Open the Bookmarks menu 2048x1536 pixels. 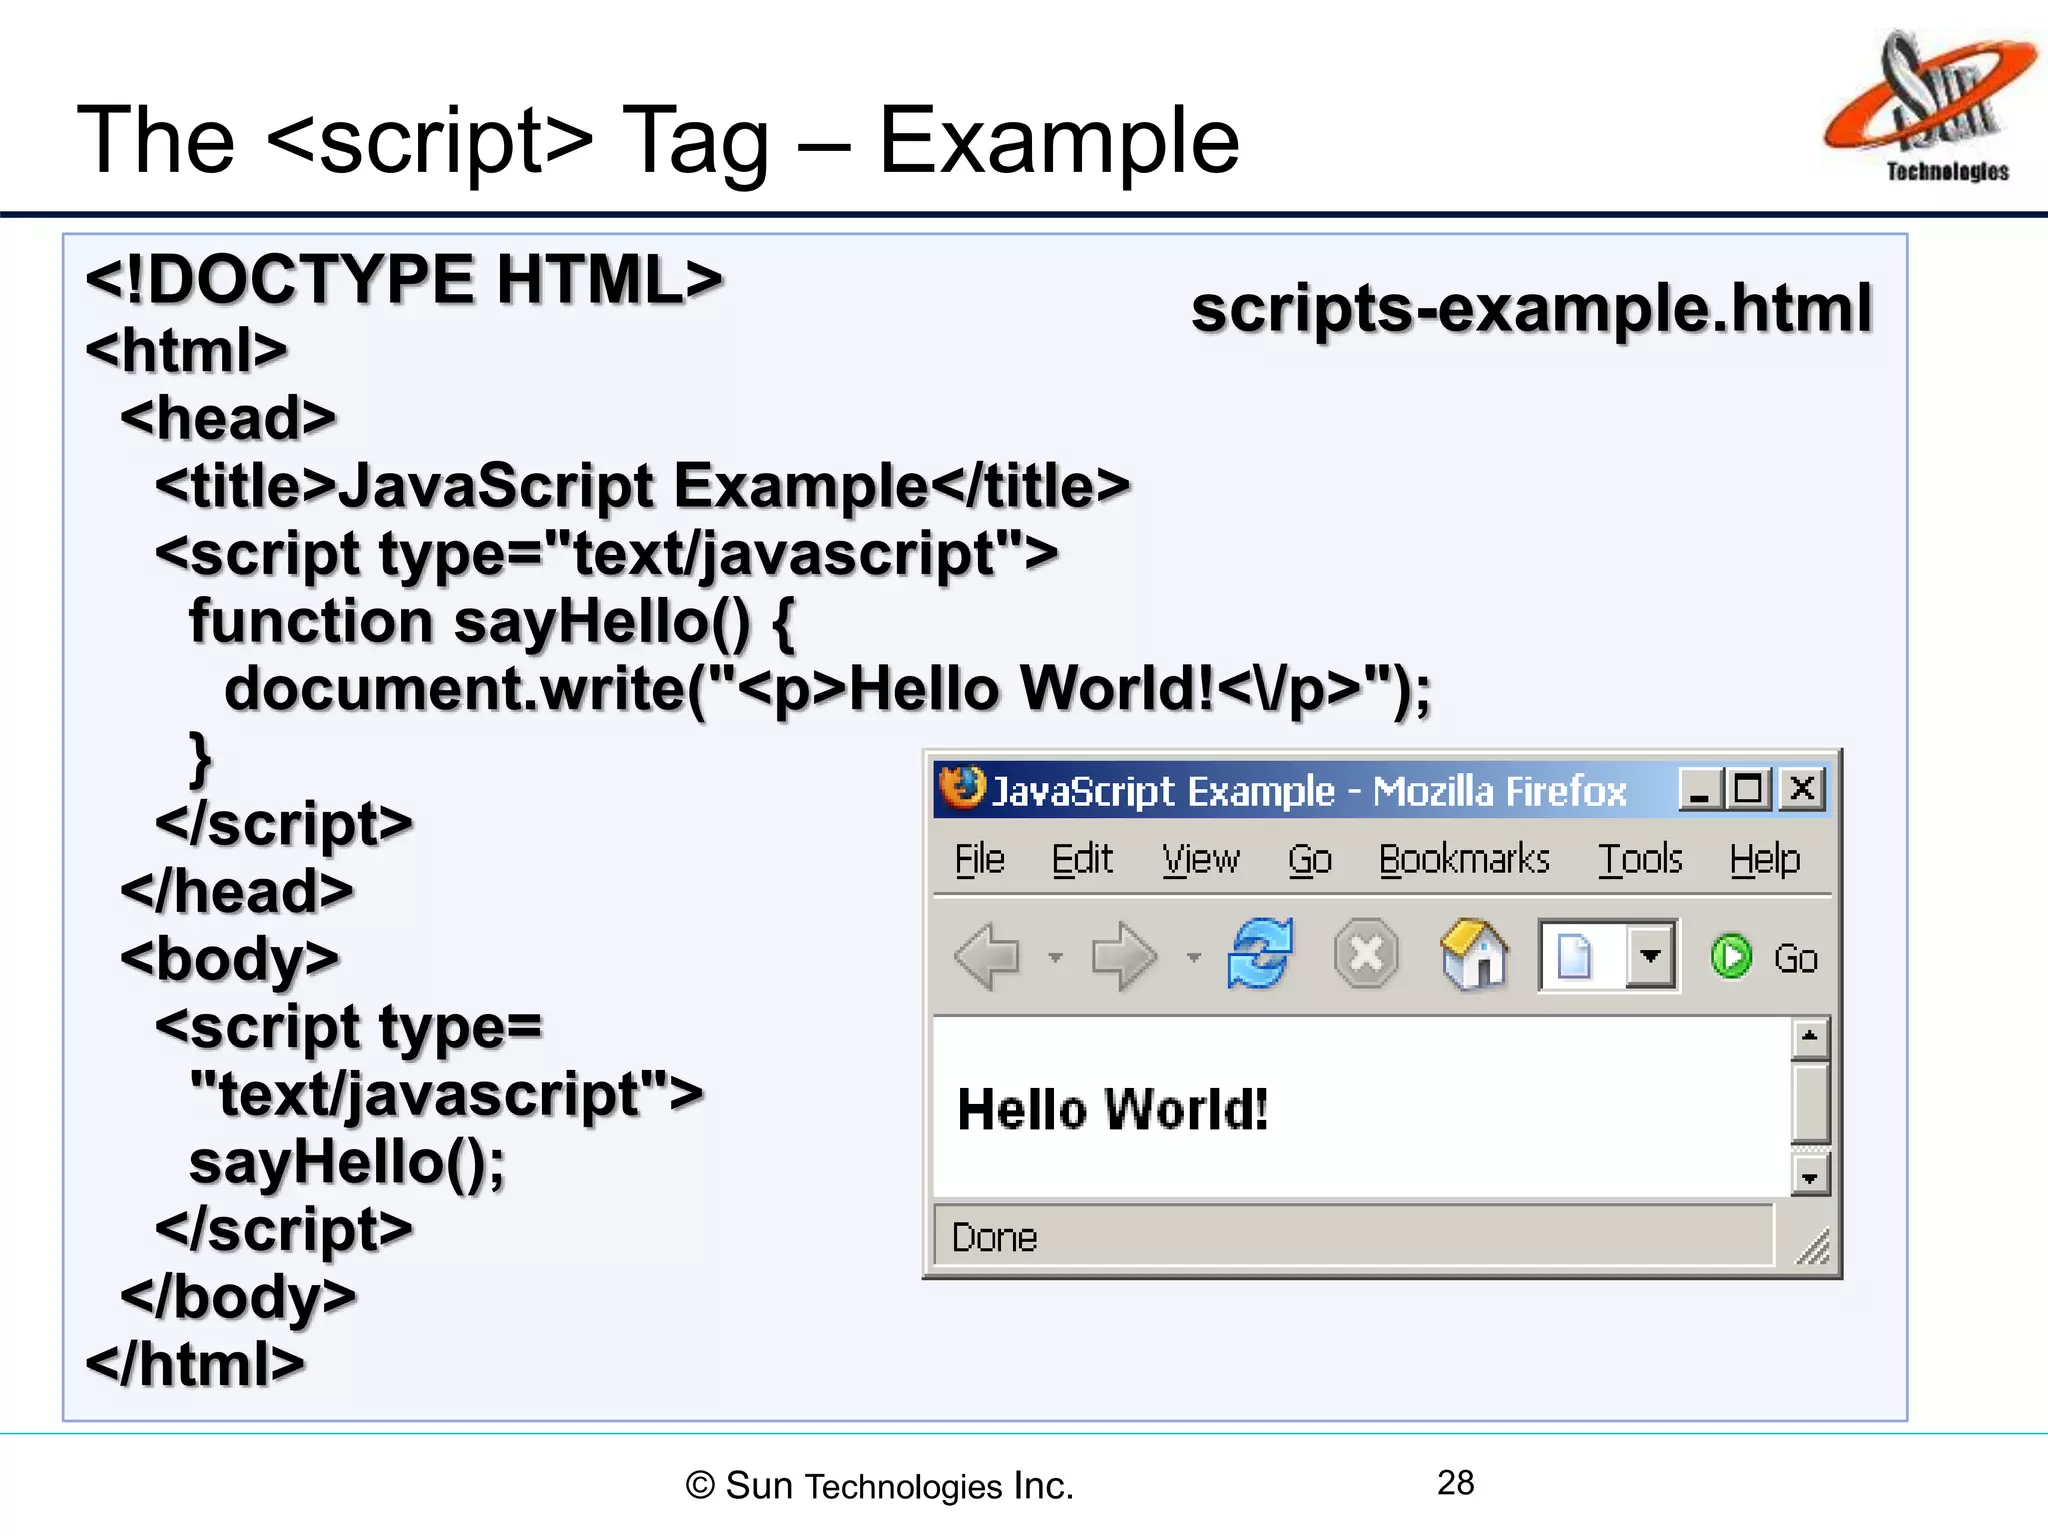pos(1464,859)
